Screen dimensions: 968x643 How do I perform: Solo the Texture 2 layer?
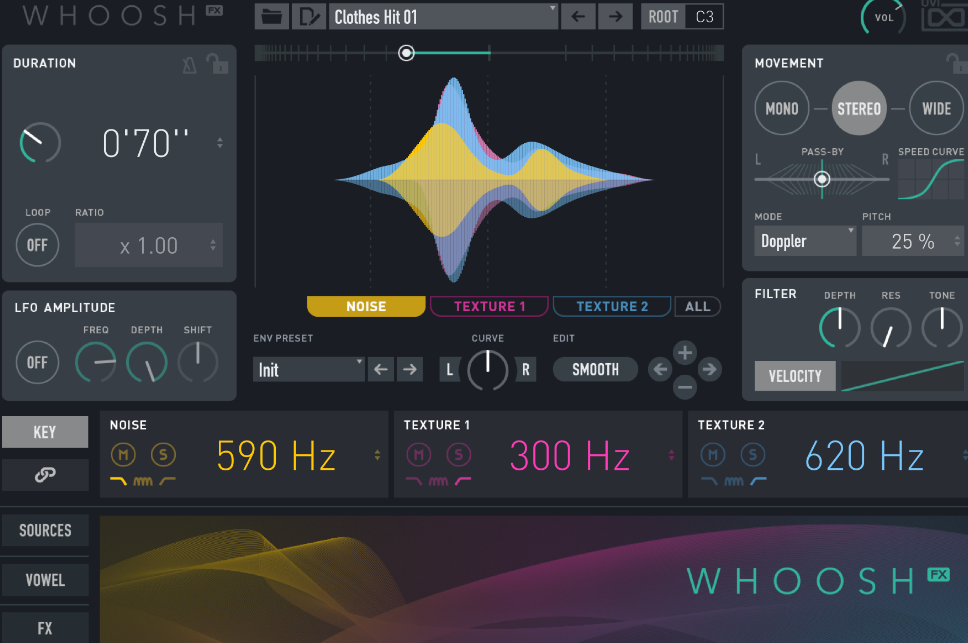[753, 455]
